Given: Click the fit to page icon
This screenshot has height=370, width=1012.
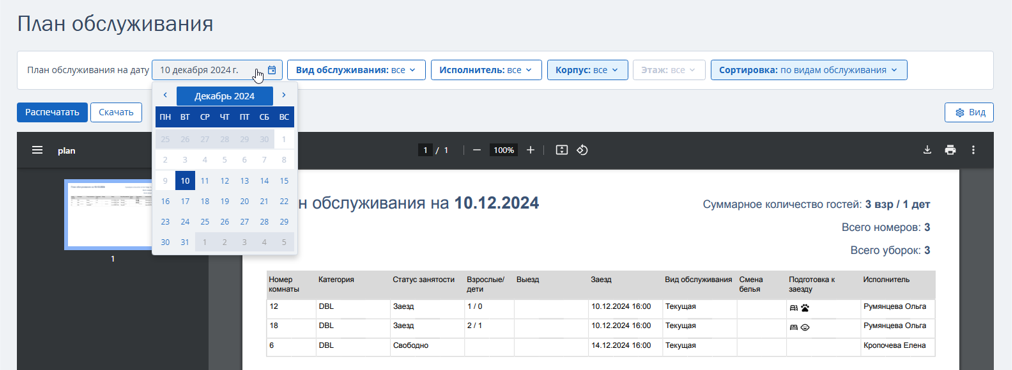Looking at the screenshot, I should [x=562, y=150].
